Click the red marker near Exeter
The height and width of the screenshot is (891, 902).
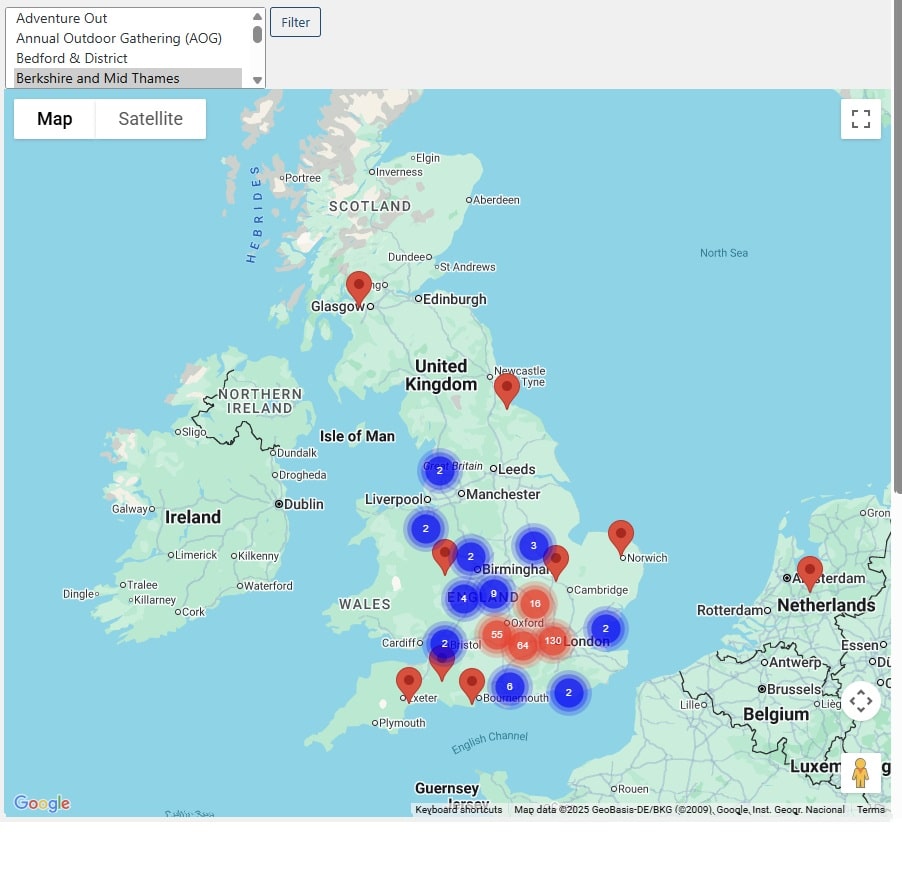[x=408, y=682]
